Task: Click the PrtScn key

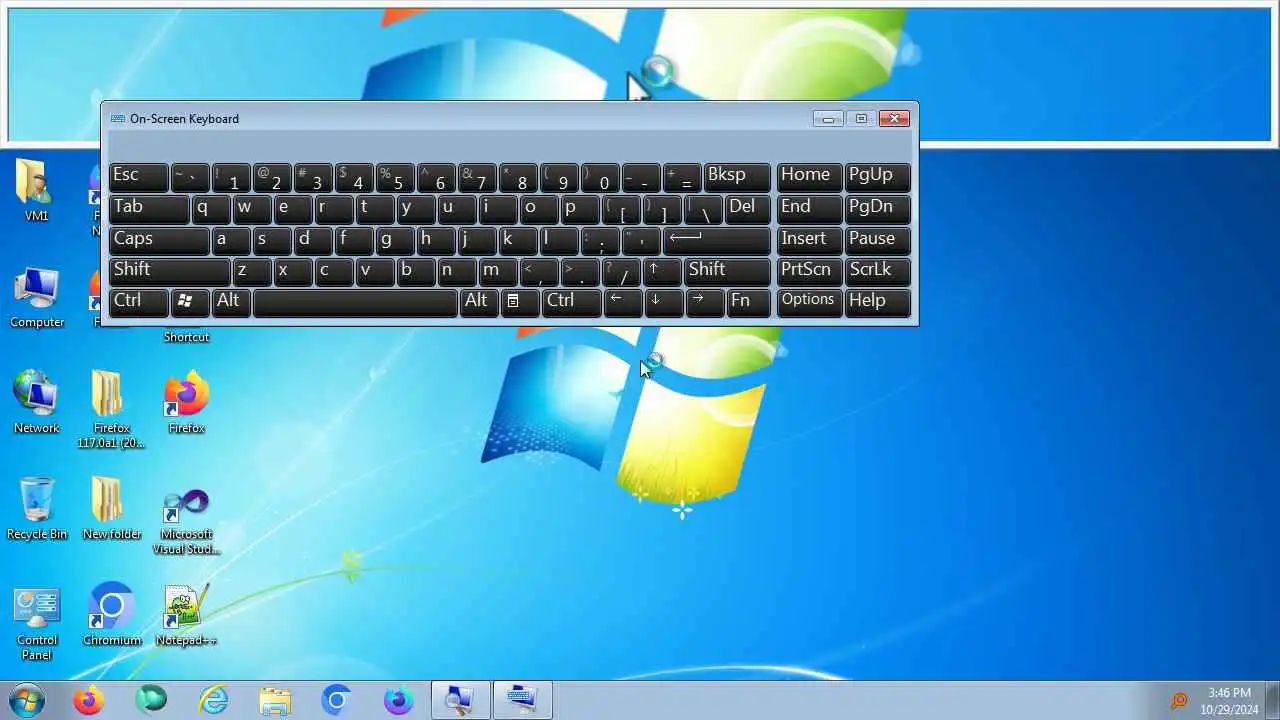Action: pos(810,271)
